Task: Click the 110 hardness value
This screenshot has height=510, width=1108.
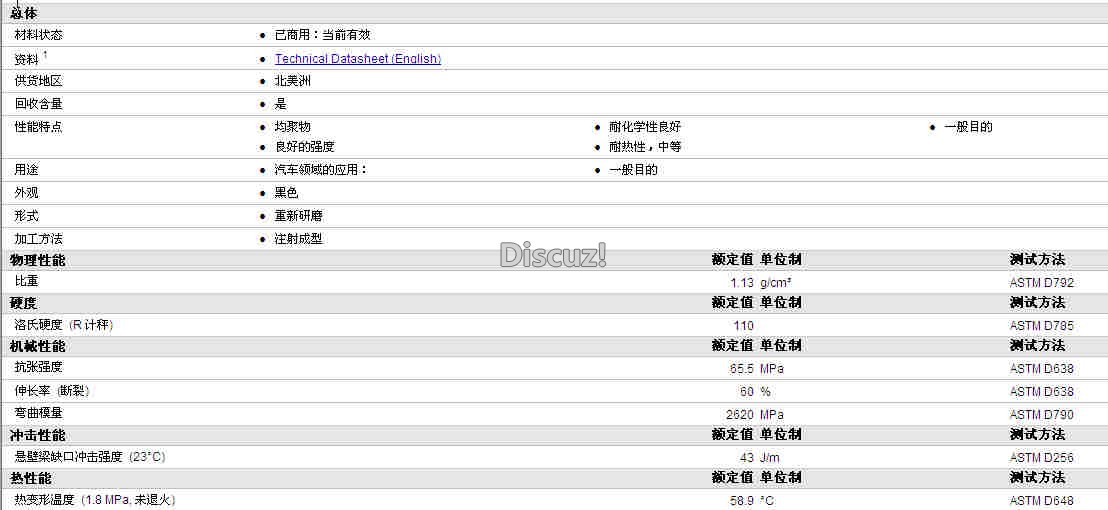Action: 744,326
